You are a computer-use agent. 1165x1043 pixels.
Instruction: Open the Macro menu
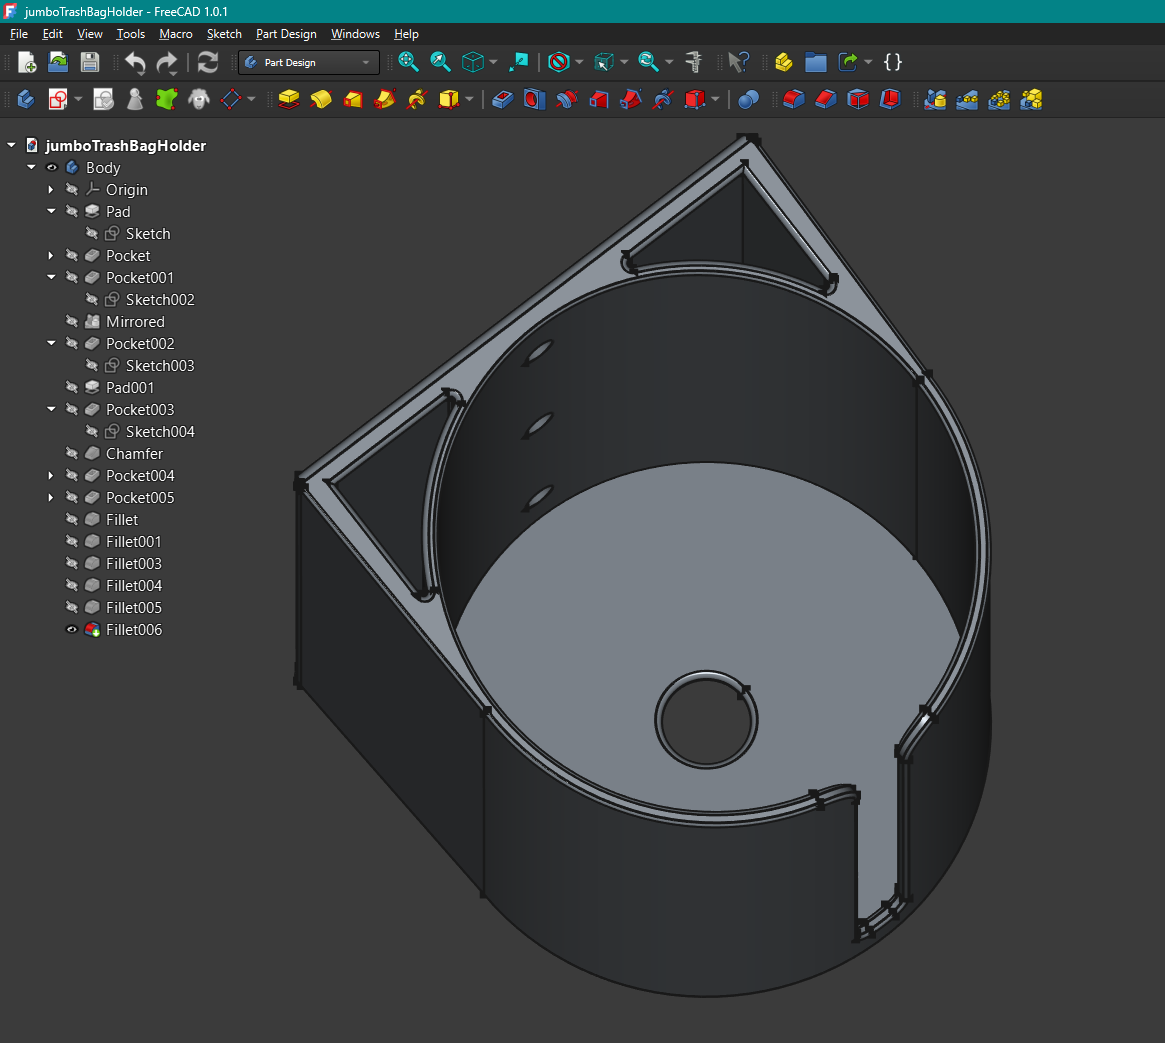[x=175, y=34]
